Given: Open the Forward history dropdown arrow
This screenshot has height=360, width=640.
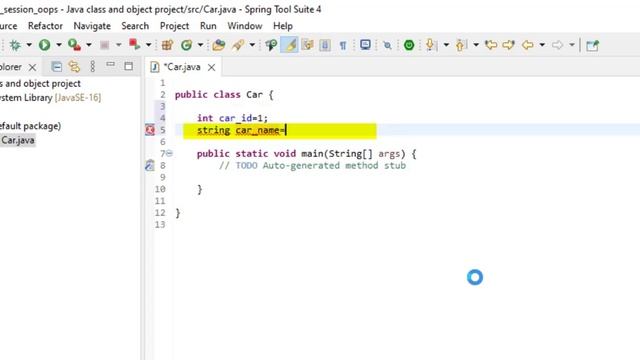Looking at the screenshot, I should (x=572, y=45).
